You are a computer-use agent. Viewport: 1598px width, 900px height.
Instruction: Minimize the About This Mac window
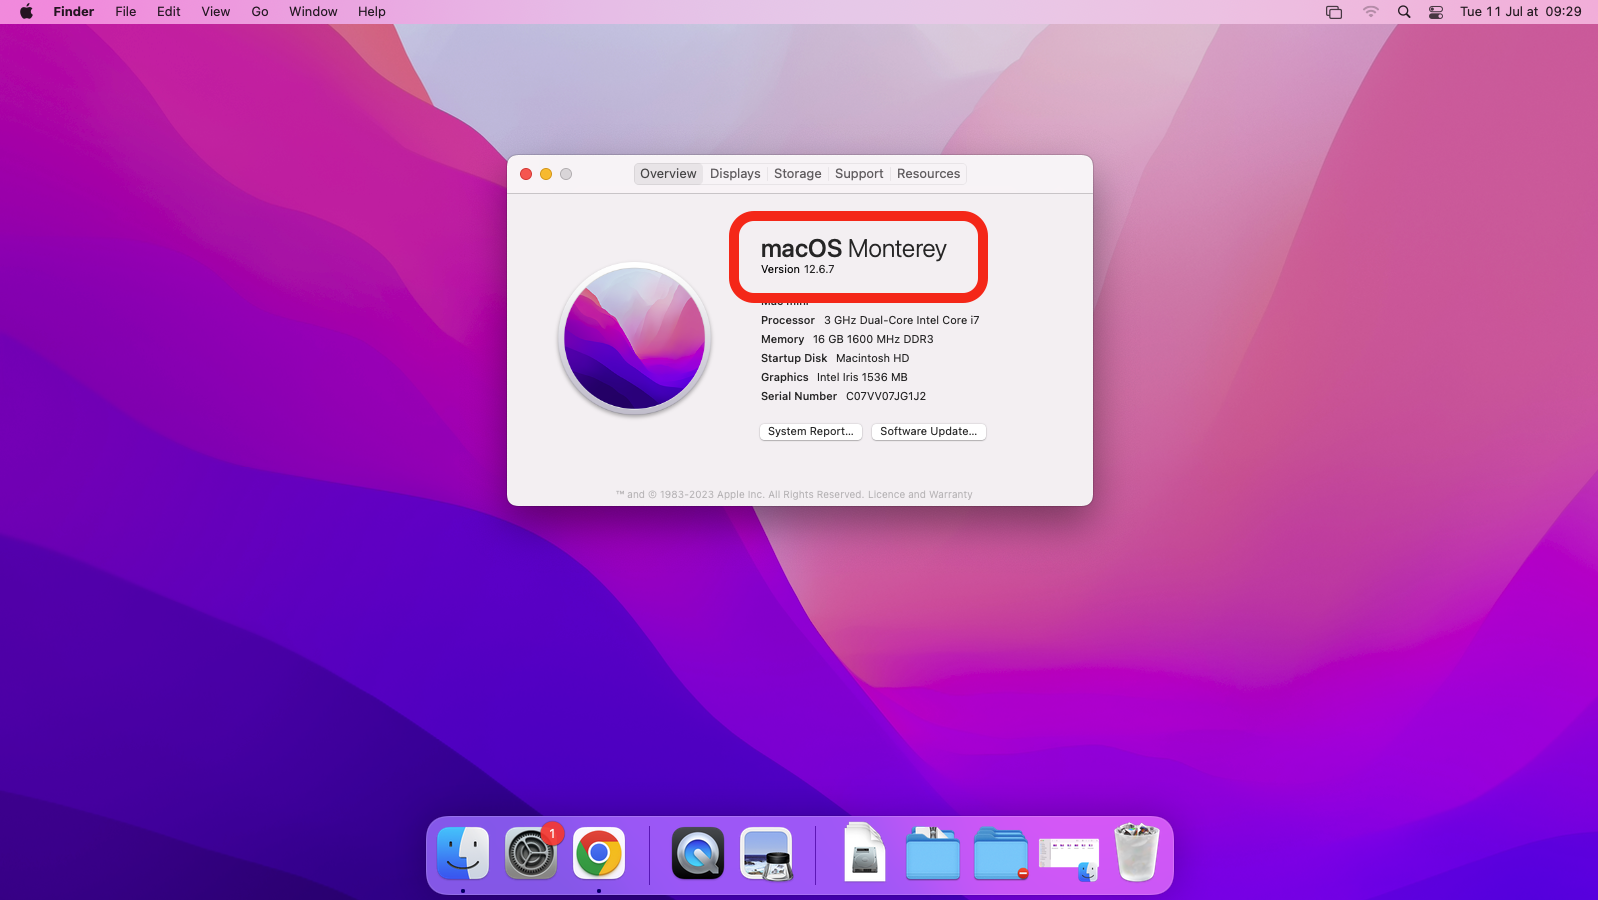coord(546,174)
